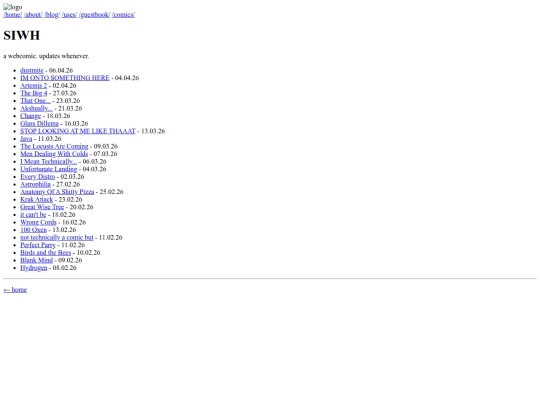Screen dimensions: 540x405
Task: View Anatomy Of A Shitty Pizza
Action: pyautogui.click(x=57, y=192)
